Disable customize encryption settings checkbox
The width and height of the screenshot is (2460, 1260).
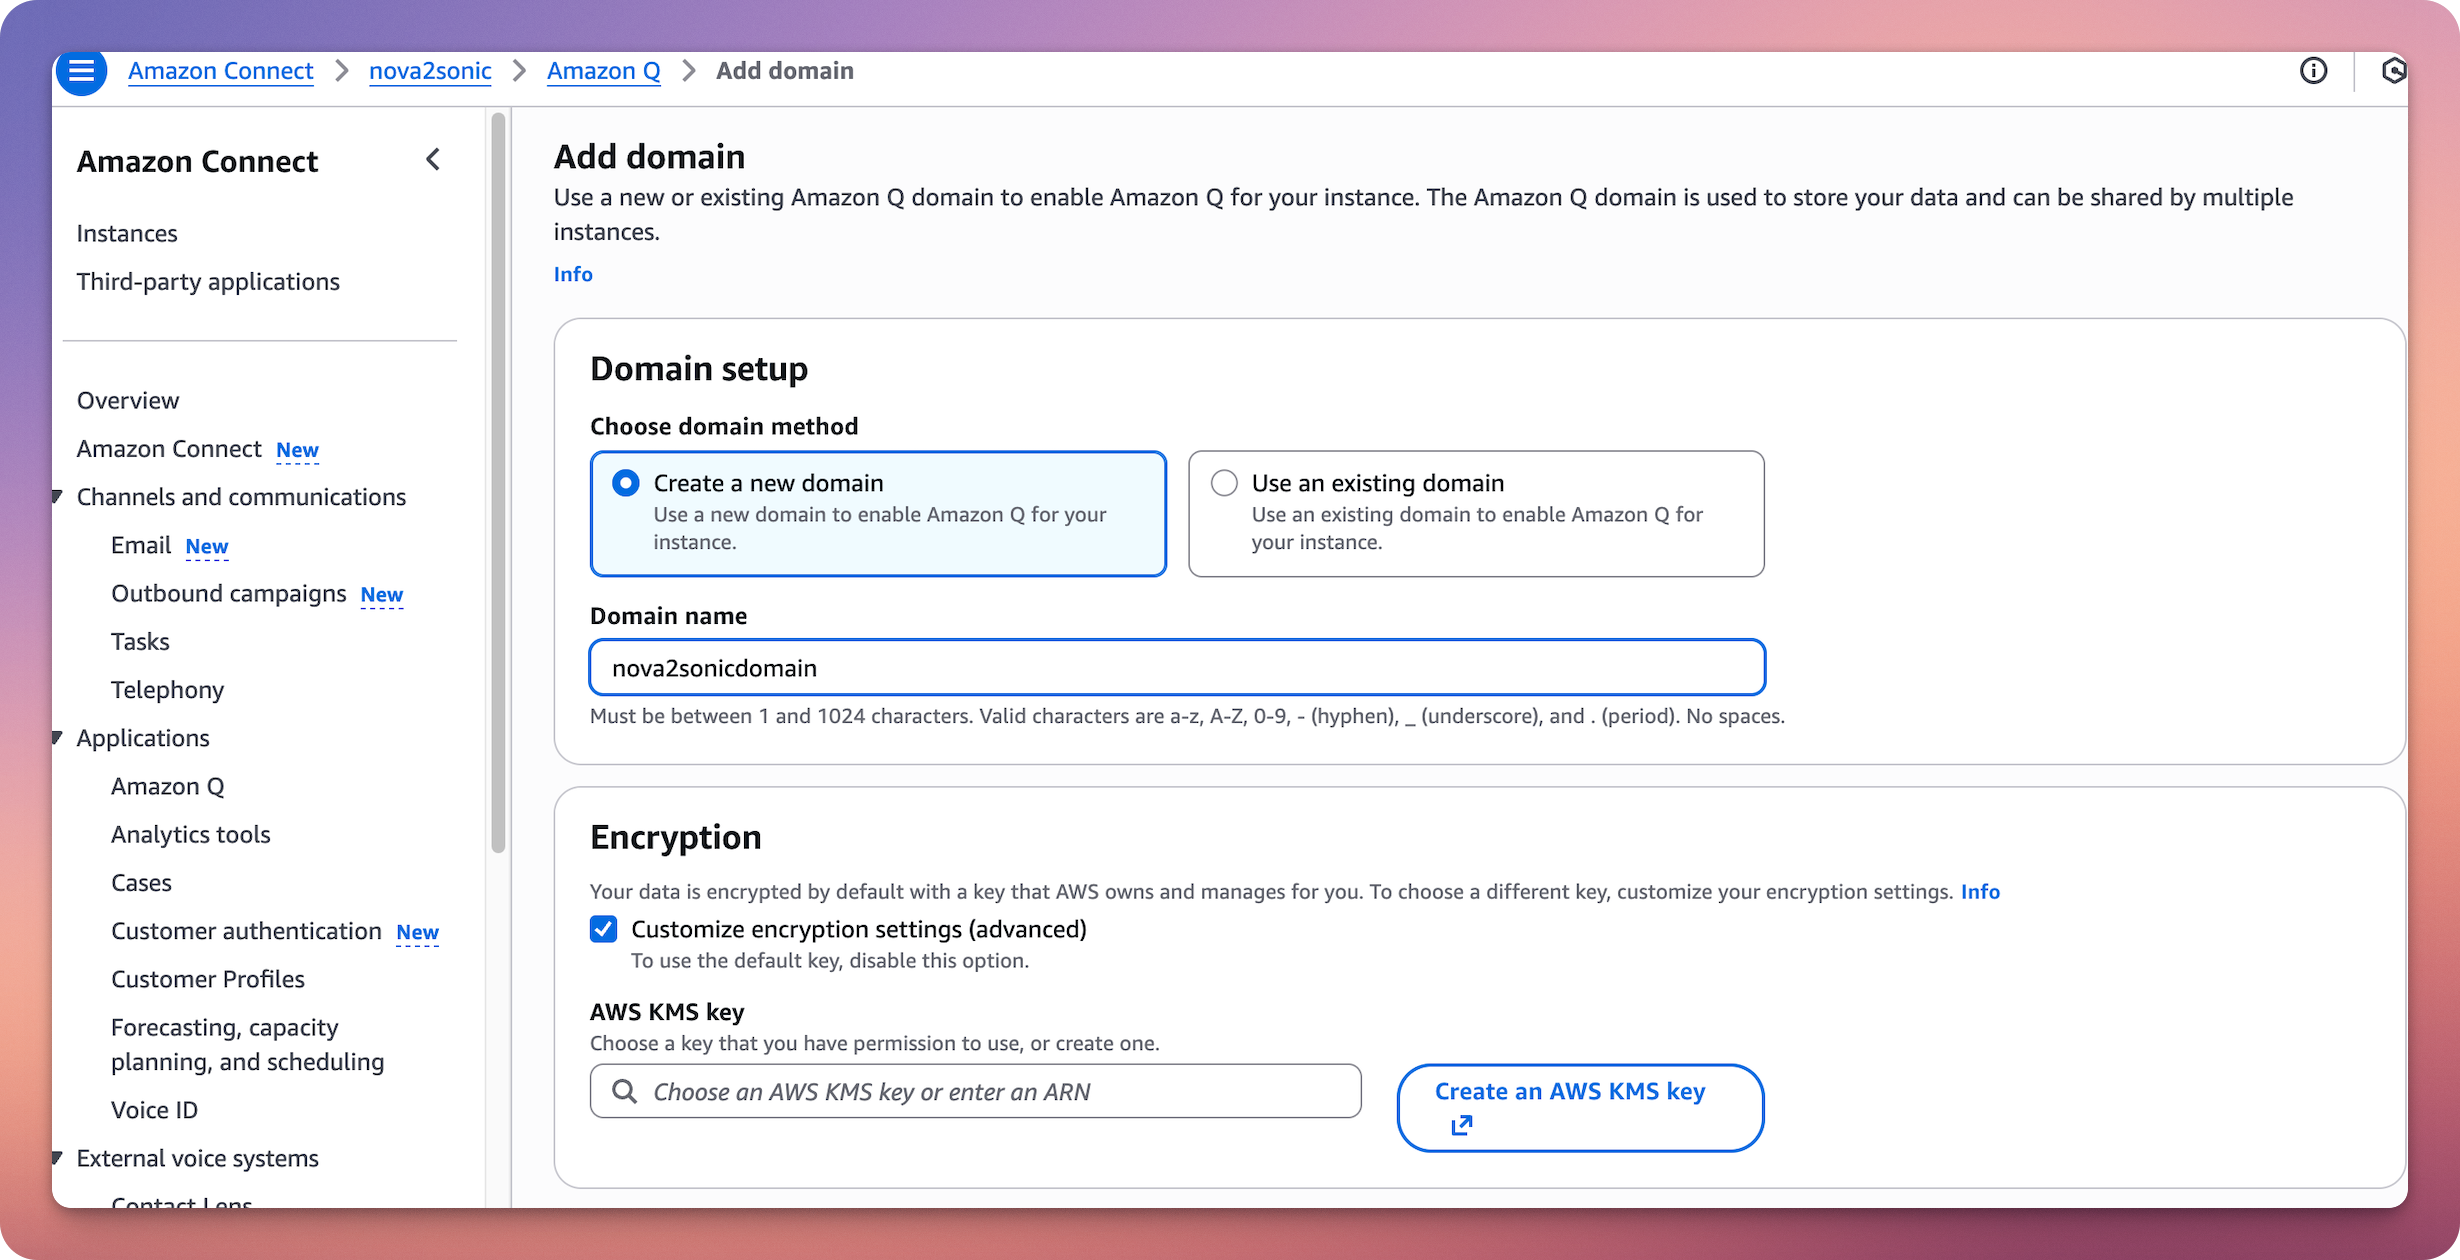603,929
